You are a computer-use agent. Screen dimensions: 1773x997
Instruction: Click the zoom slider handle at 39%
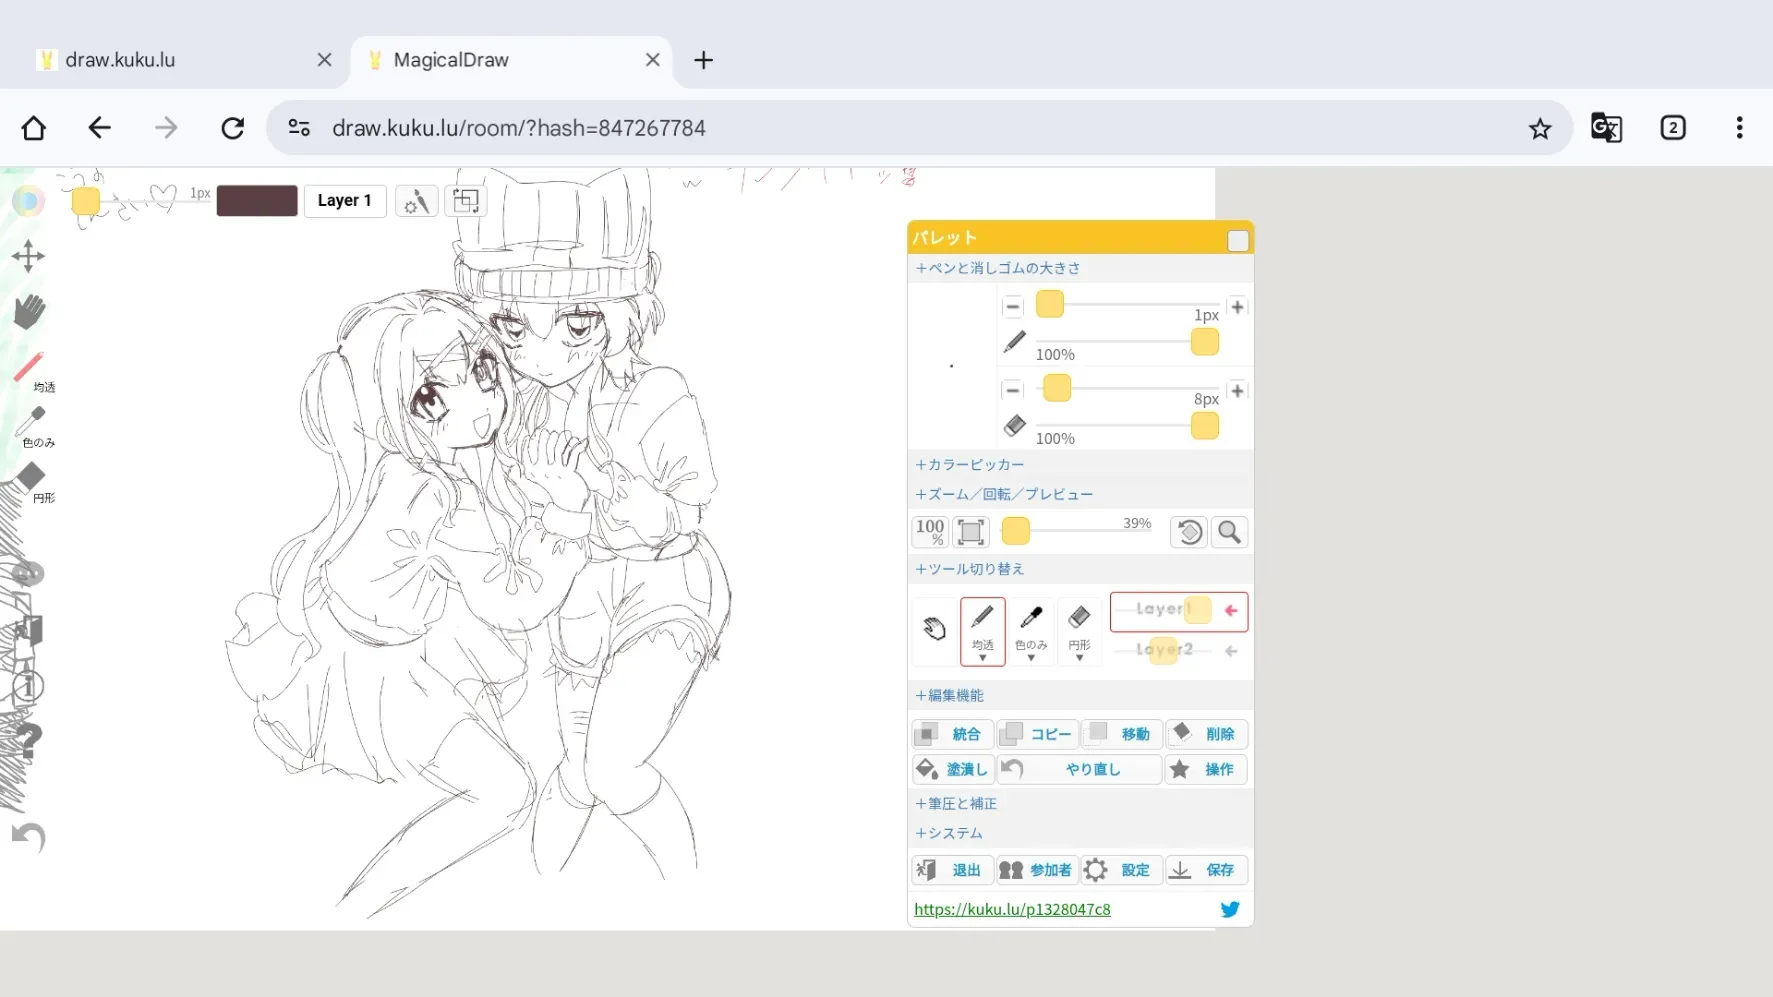pyautogui.click(x=1016, y=532)
